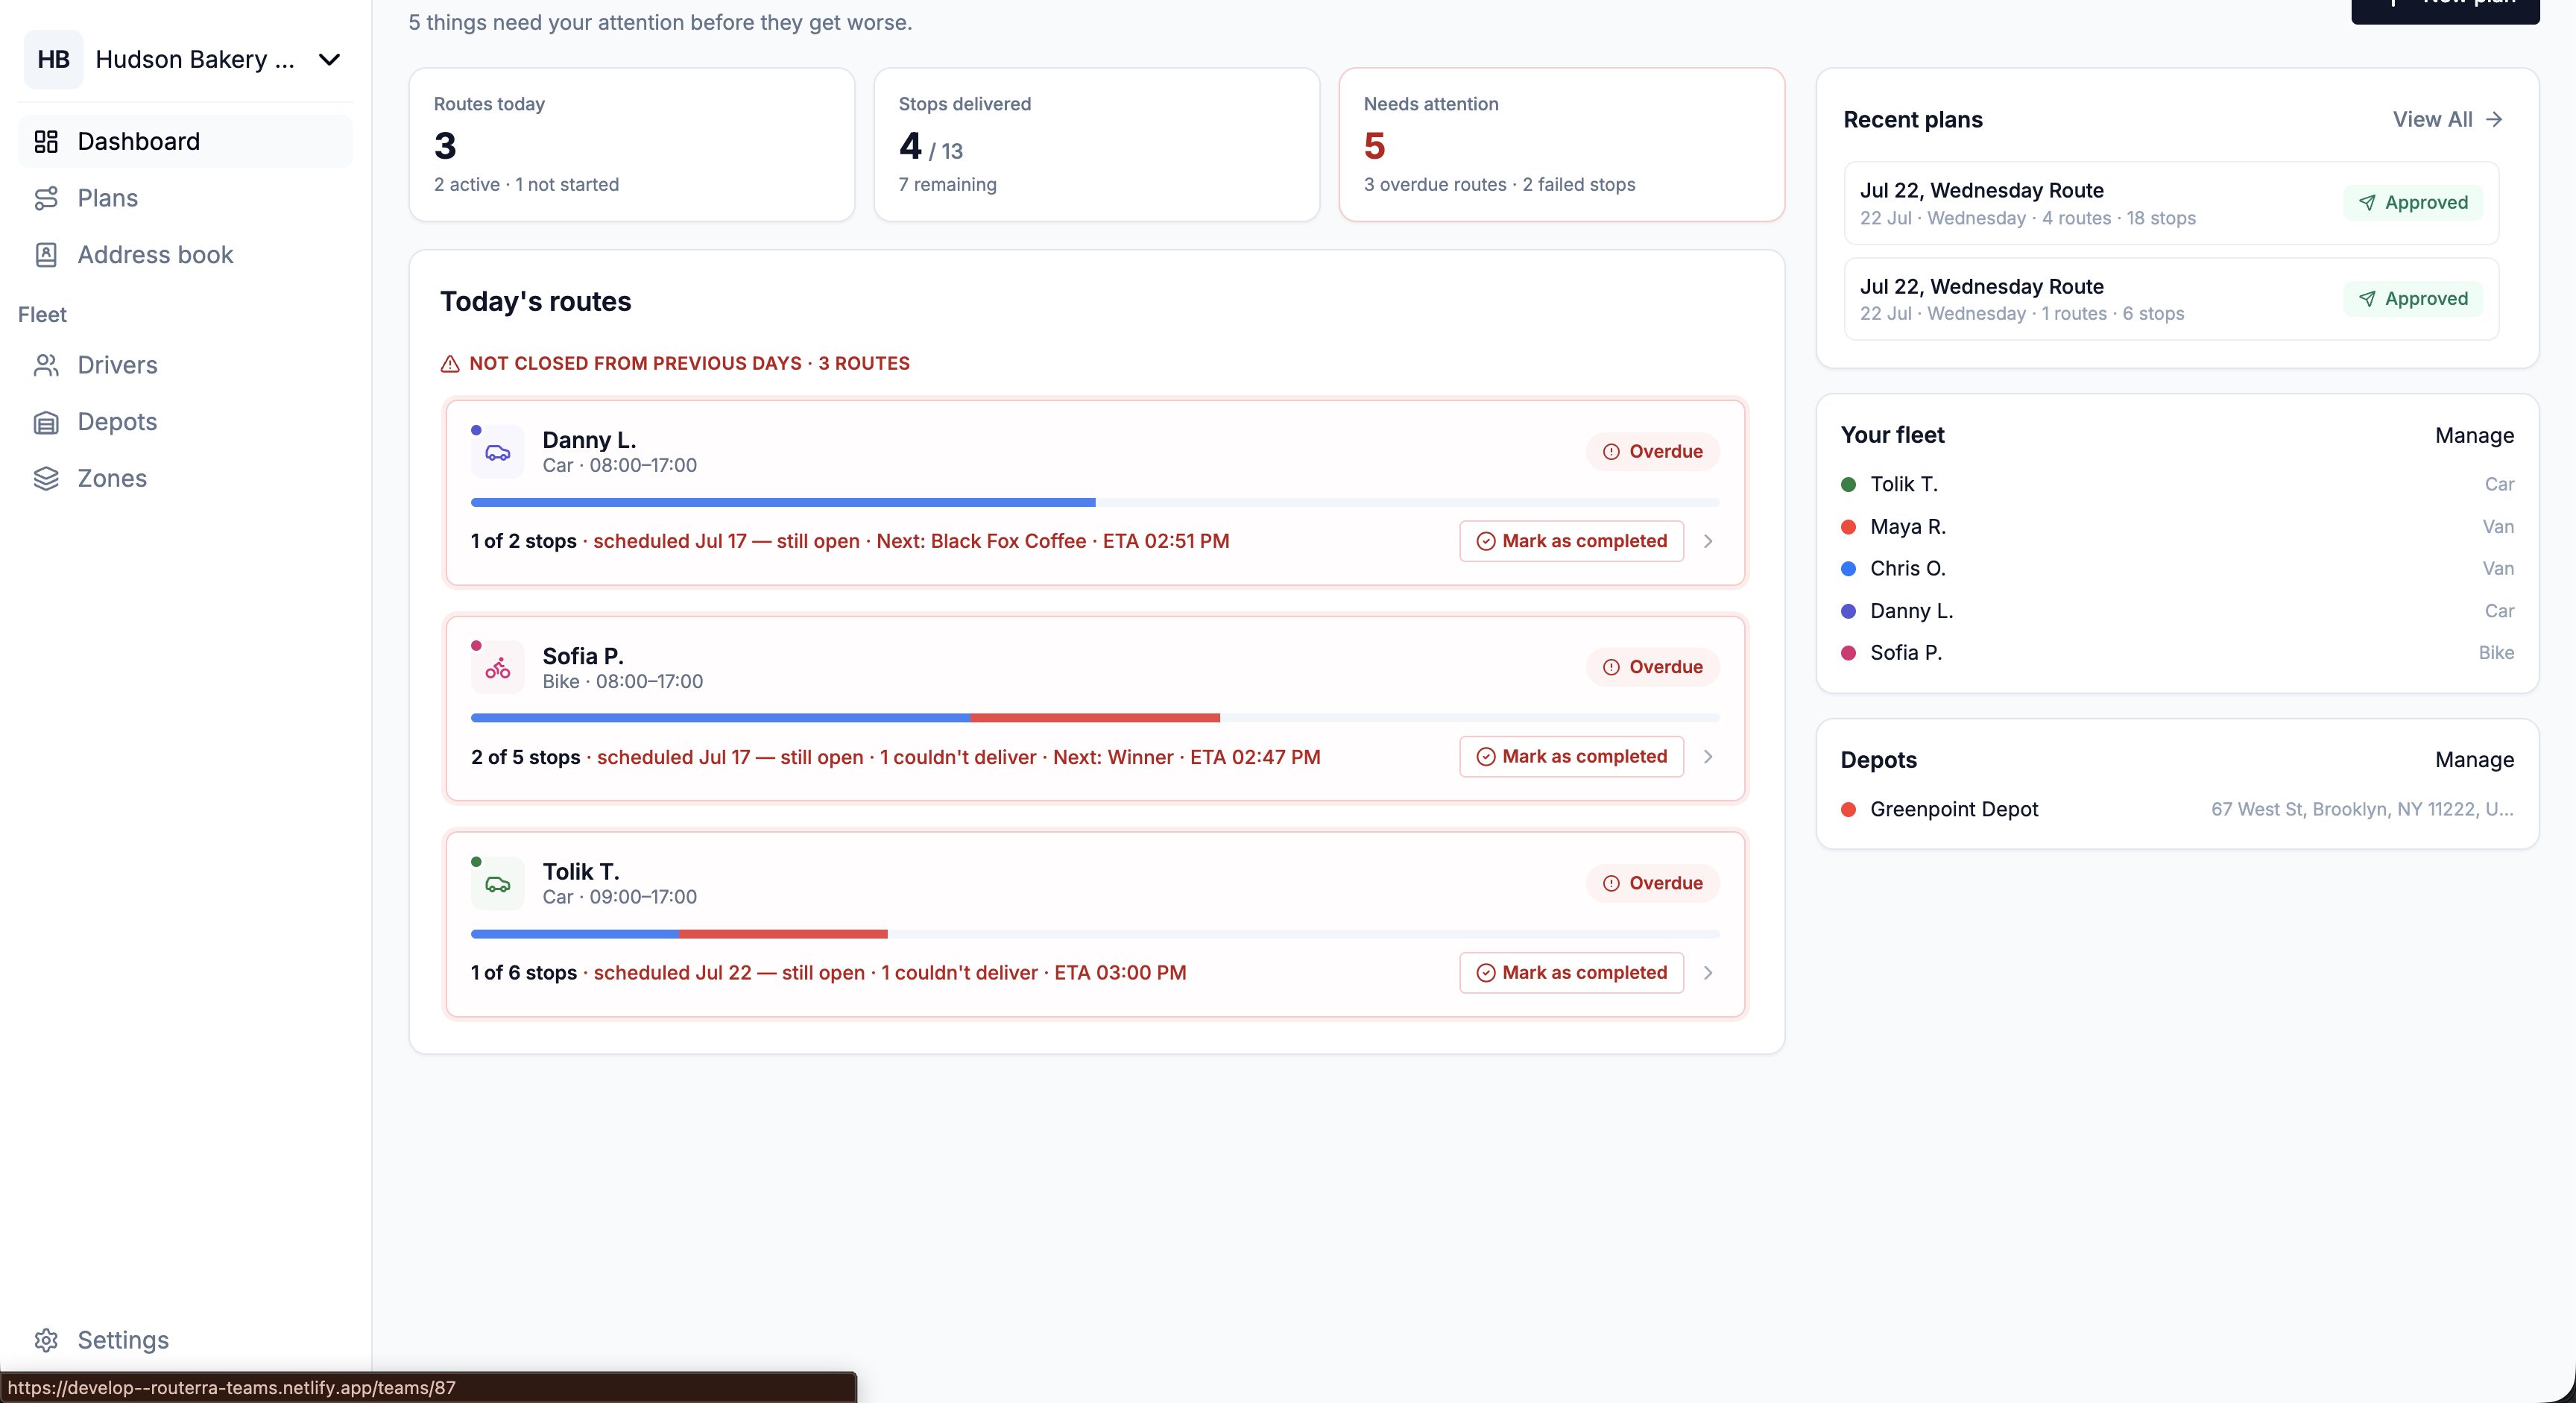The width and height of the screenshot is (2576, 1403).
Task: Click the Zones layers icon
Action: pos(46,478)
